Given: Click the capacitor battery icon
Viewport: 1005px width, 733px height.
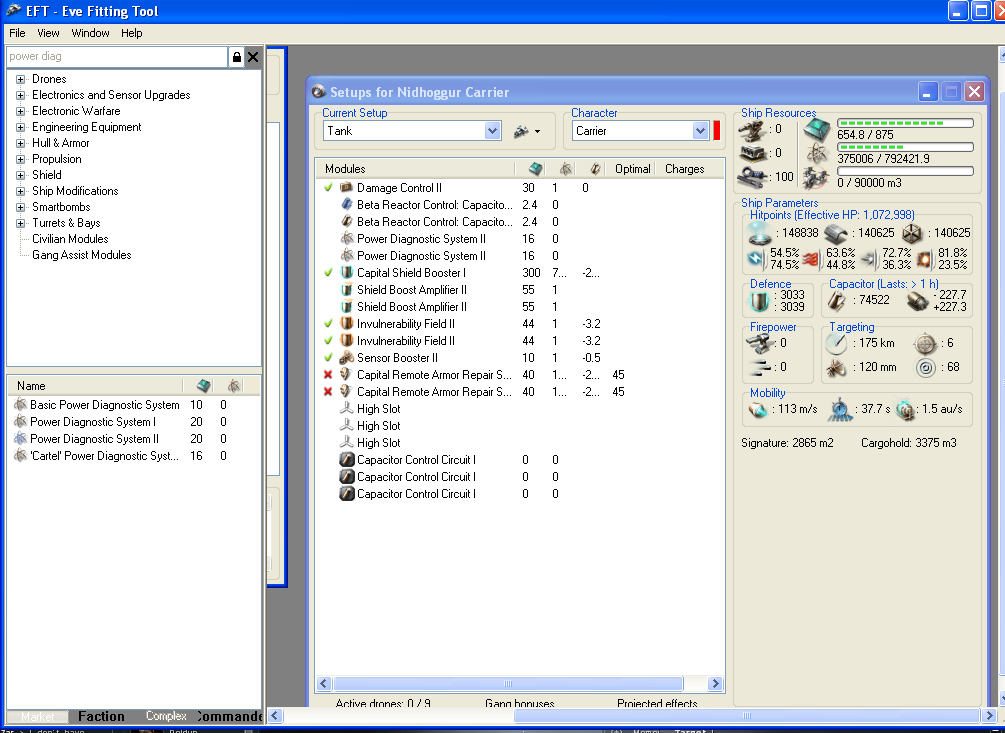Looking at the screenshot, I should tap(836, 301).
